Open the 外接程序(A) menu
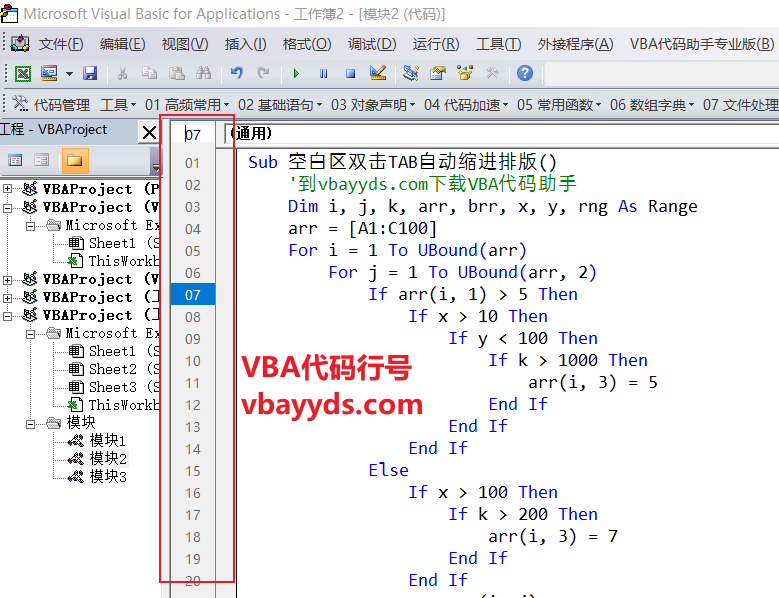The width and height of the screenshot is (779, 598). click(575, 44)
